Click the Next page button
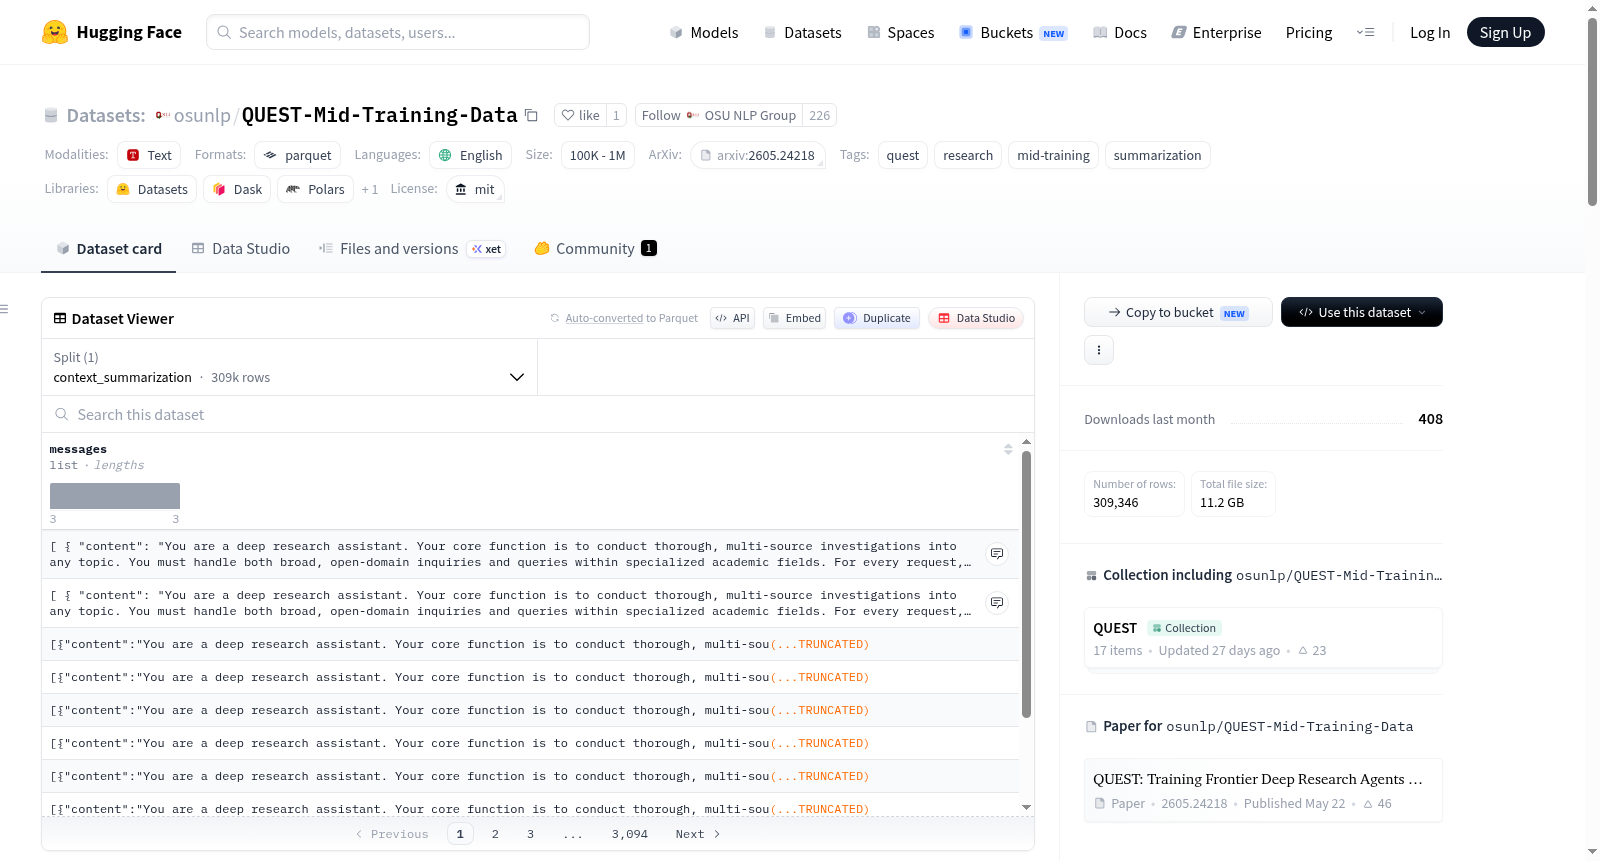The width and height of the screenshot is (1600, 861). [x=697, y=834]
